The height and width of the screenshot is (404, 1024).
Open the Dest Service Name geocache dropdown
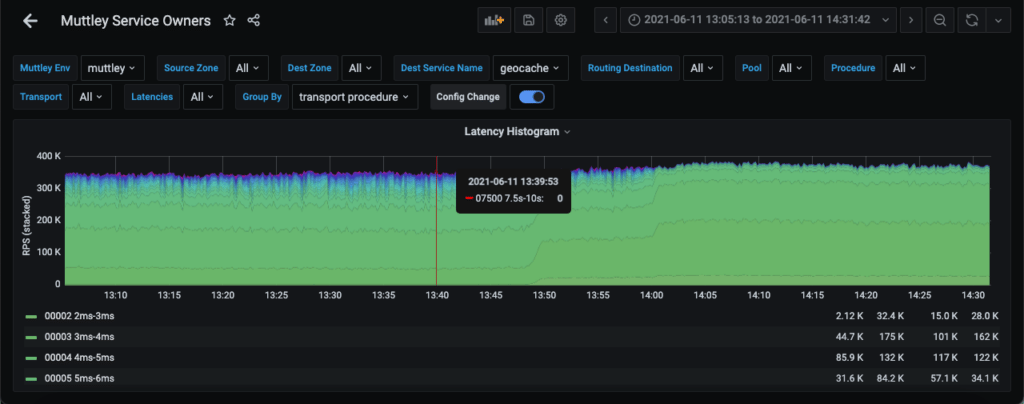(x=530, y=68)
